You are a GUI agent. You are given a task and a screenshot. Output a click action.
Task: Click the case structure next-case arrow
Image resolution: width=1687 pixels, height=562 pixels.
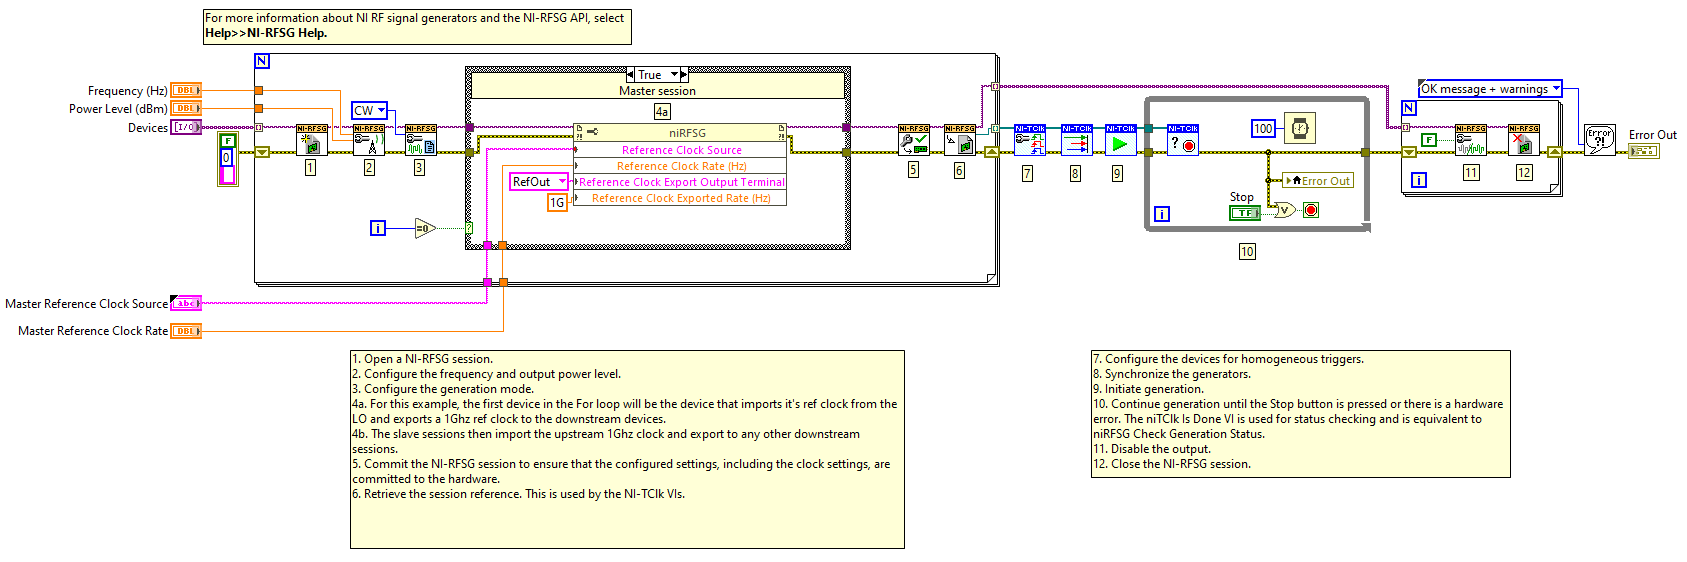click(x=685, y=75)
